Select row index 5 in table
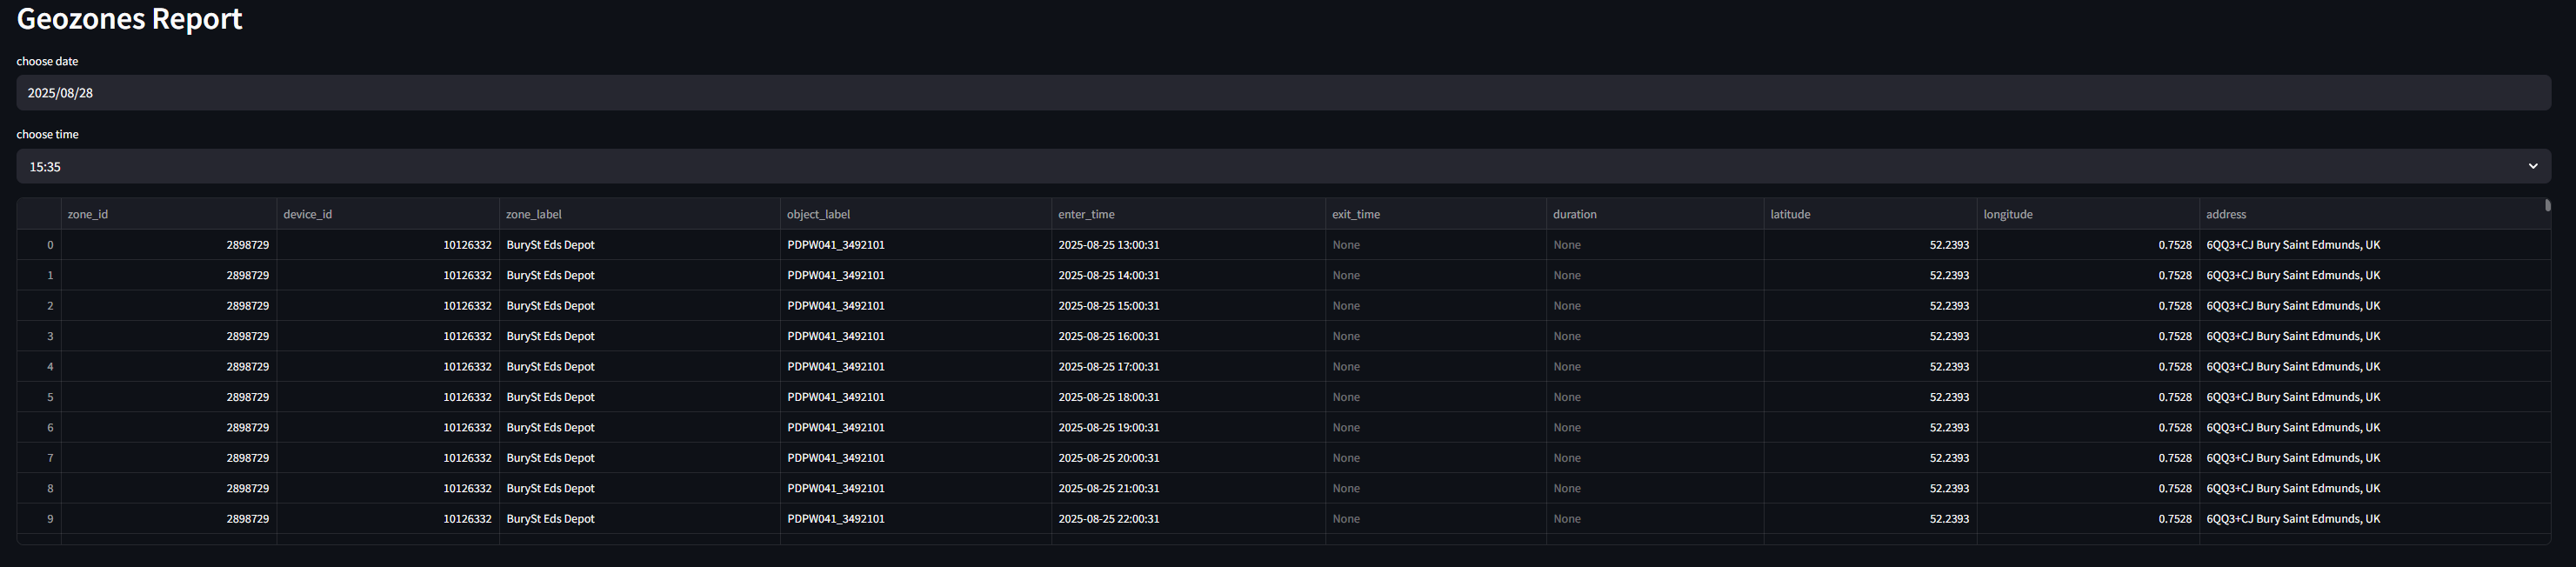 tap(40, 397)
